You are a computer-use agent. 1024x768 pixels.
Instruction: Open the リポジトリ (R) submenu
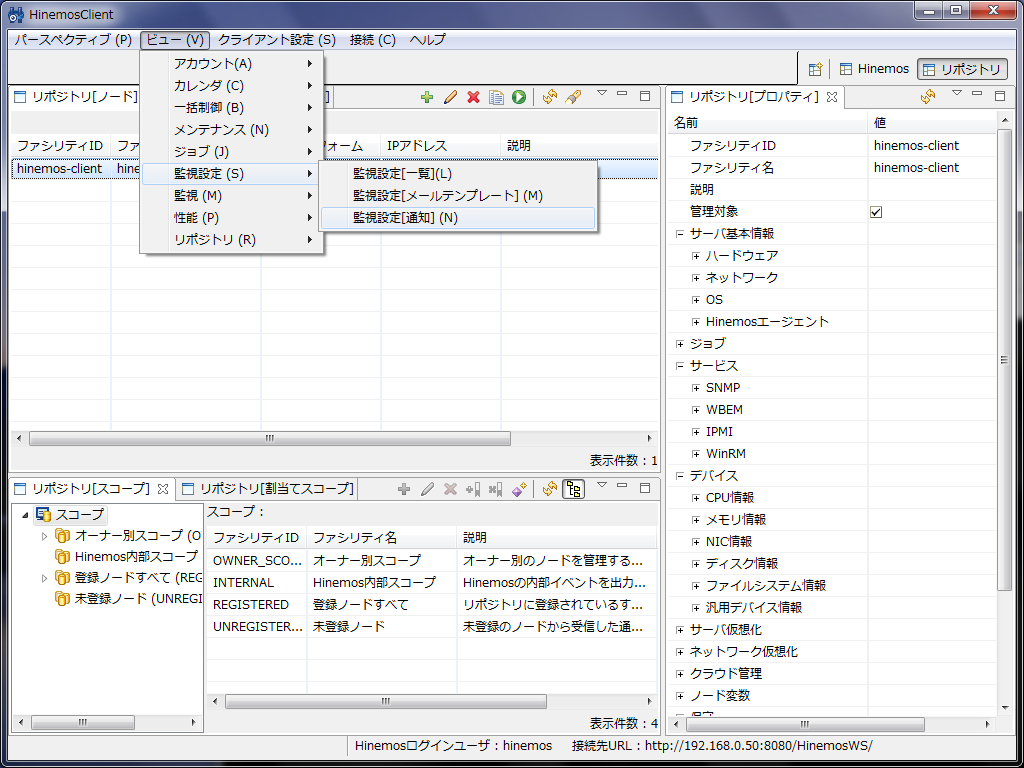pos(232,240)
